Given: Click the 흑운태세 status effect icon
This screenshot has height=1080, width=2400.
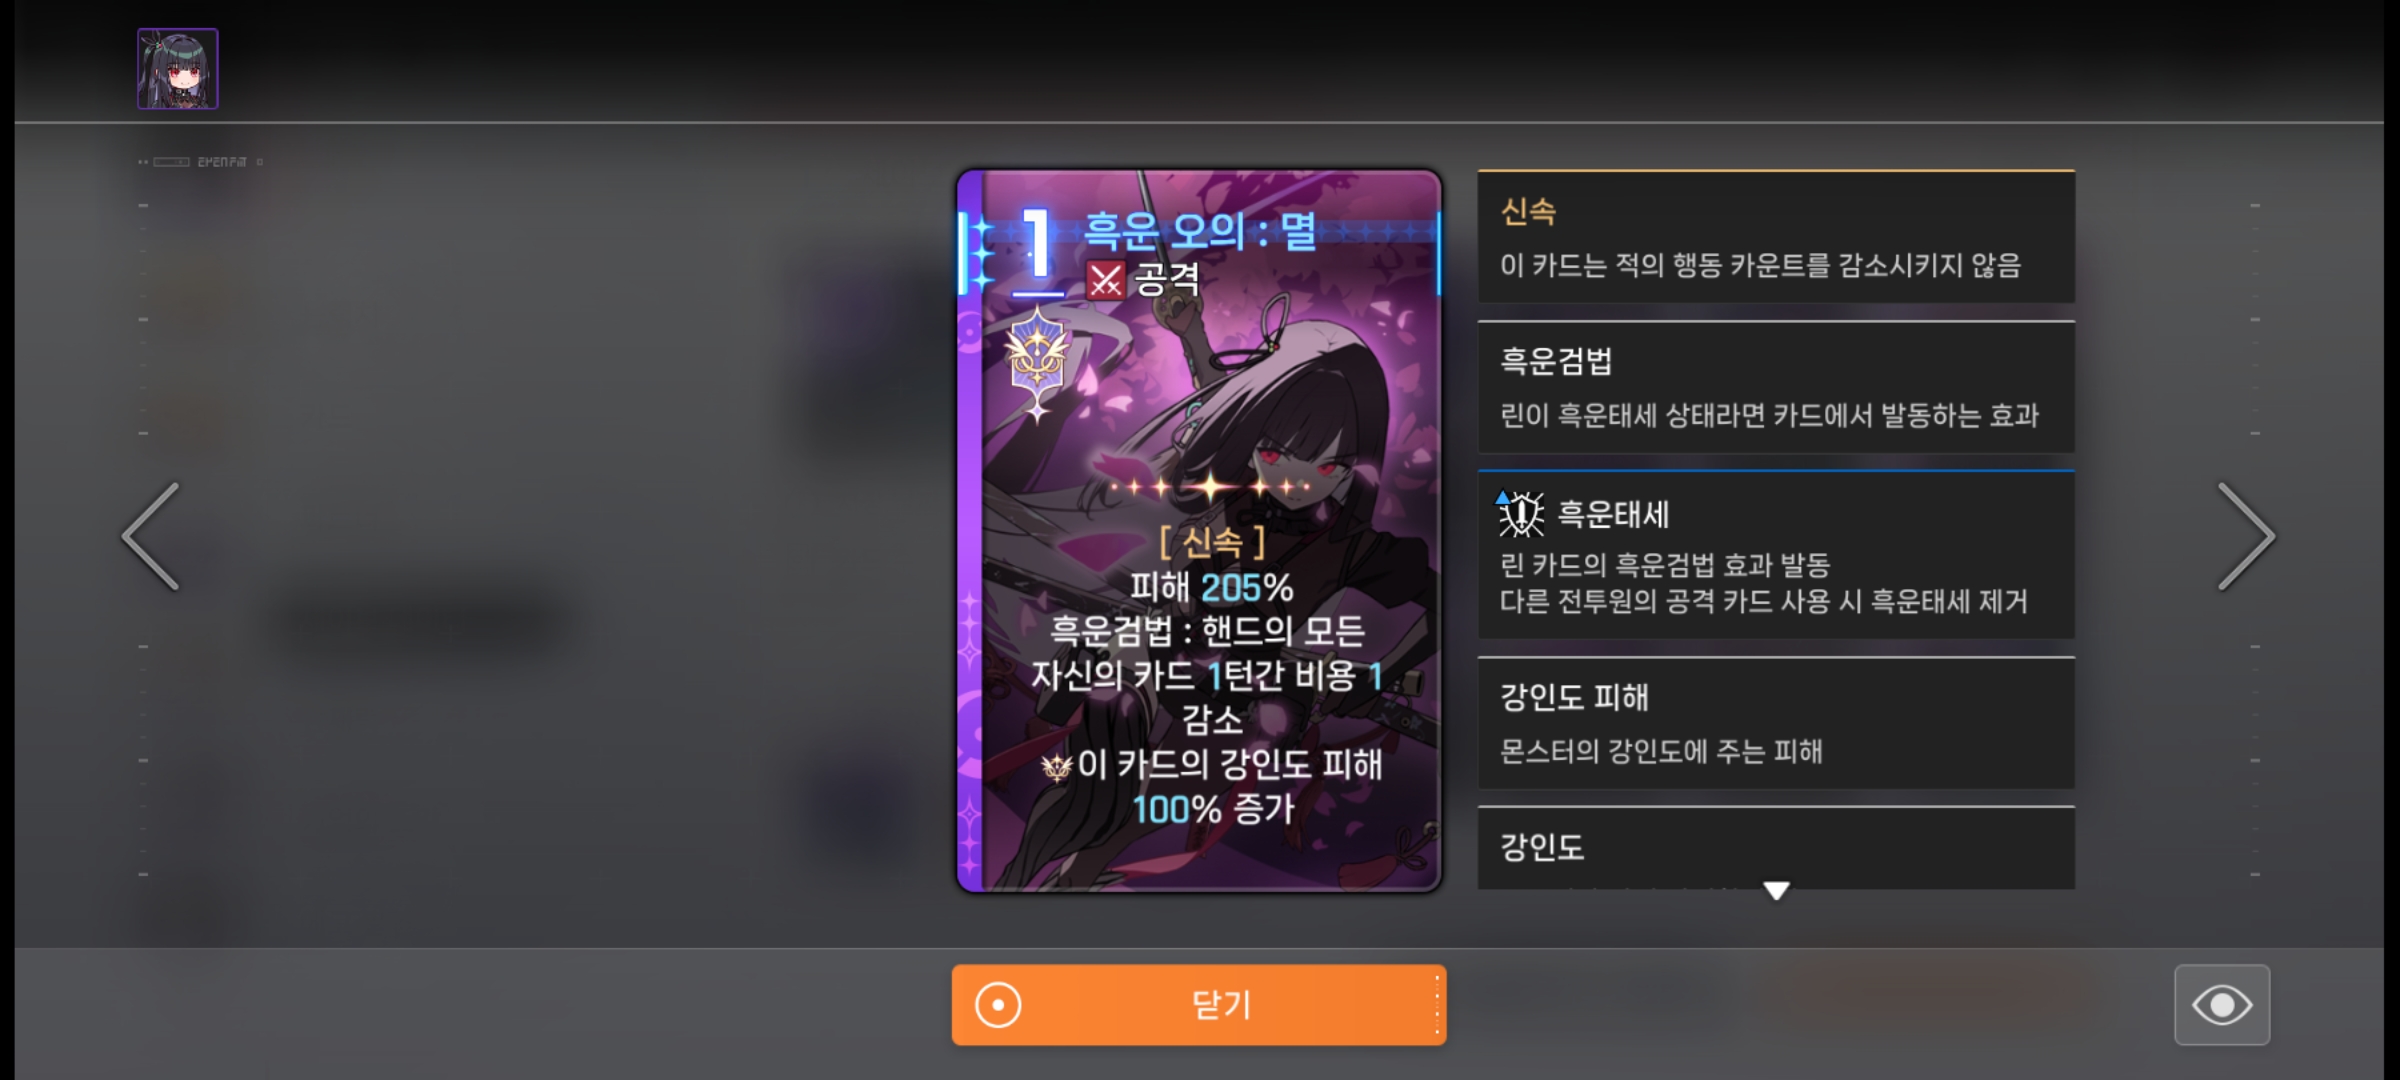Looking at the screenshot, I should click(x=1520, y=513).
